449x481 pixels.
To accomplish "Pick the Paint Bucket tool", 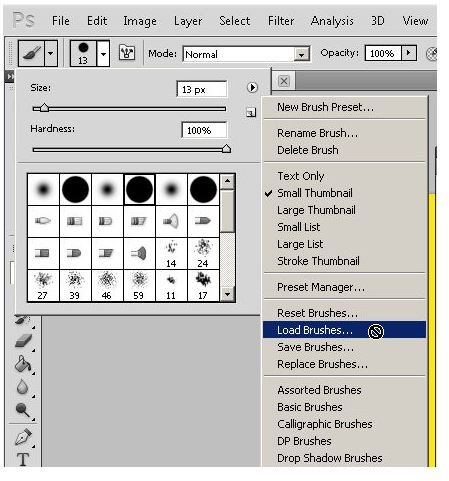I will click(23, 364).
